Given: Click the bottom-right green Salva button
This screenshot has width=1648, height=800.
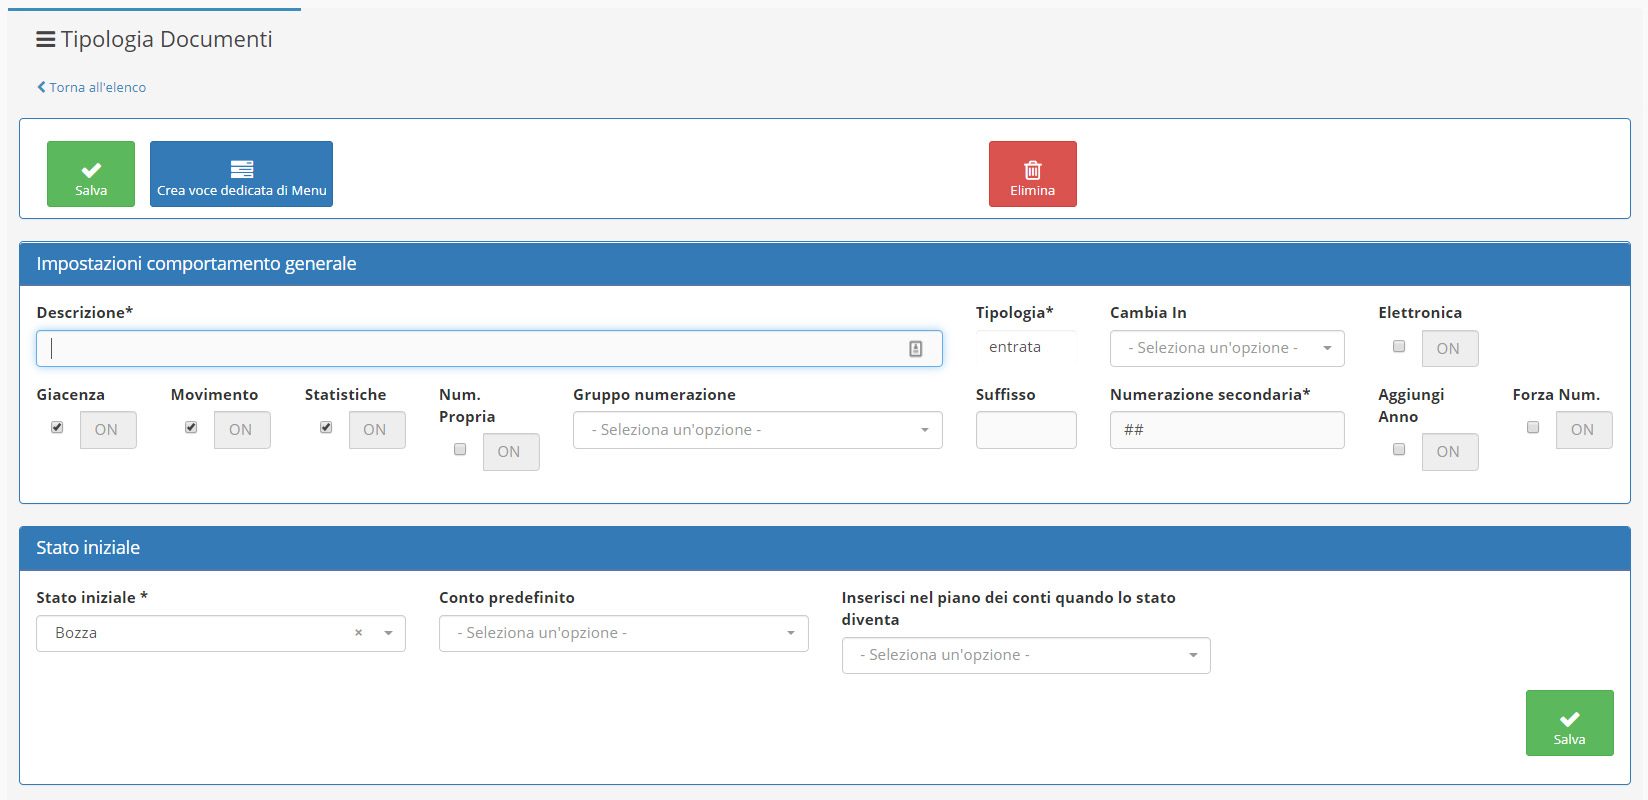Looking at the screenshot, I should (x=1569, y=723).
